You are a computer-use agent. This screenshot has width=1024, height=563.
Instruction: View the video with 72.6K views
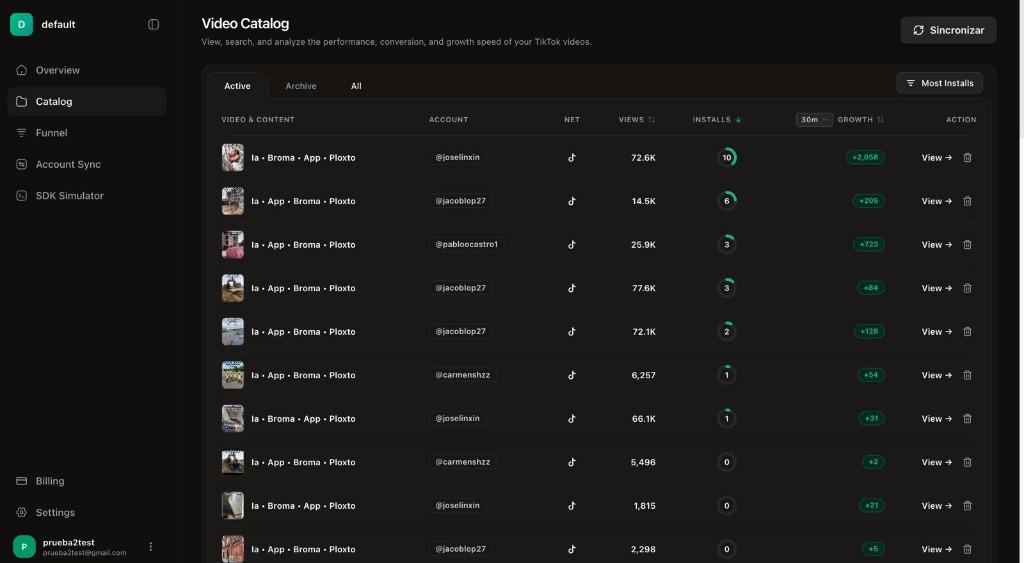pos(936,157)
